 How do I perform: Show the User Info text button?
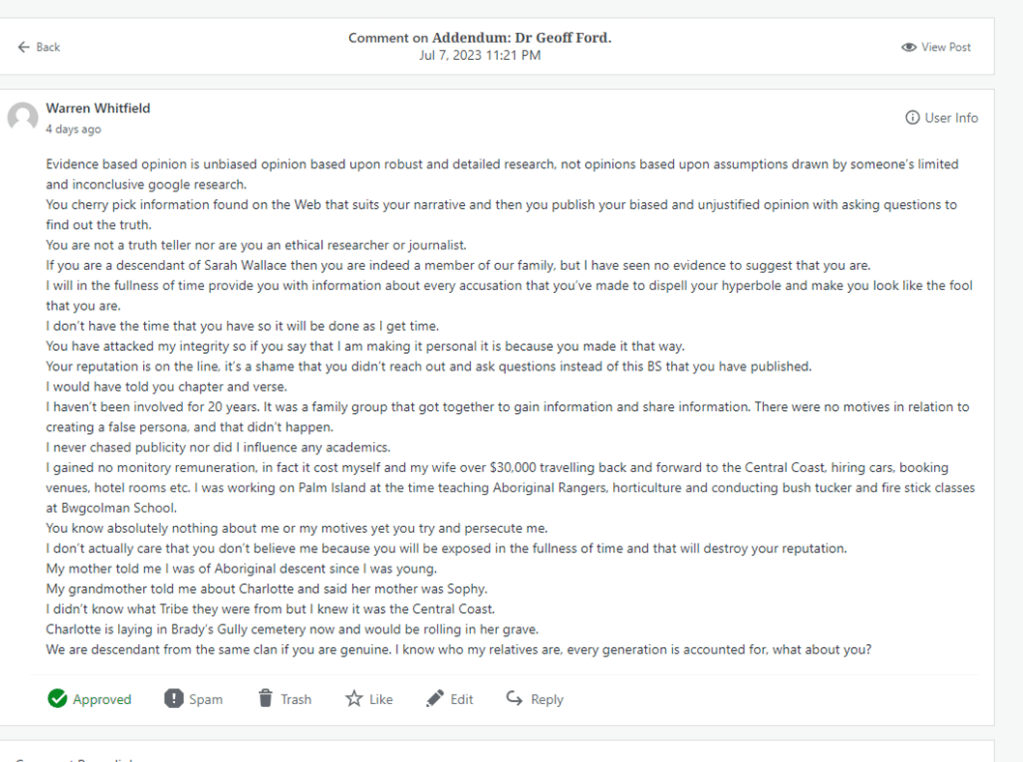point(951,118)
